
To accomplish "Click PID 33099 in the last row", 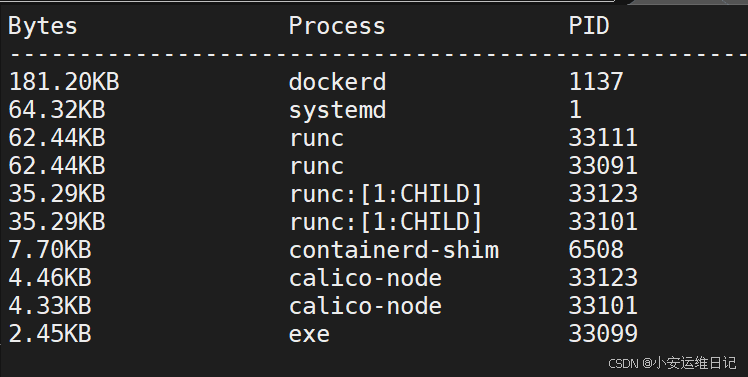I will 603,334.
